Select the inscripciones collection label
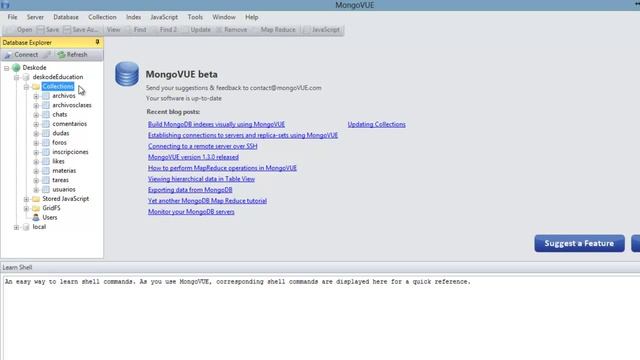 70,152
